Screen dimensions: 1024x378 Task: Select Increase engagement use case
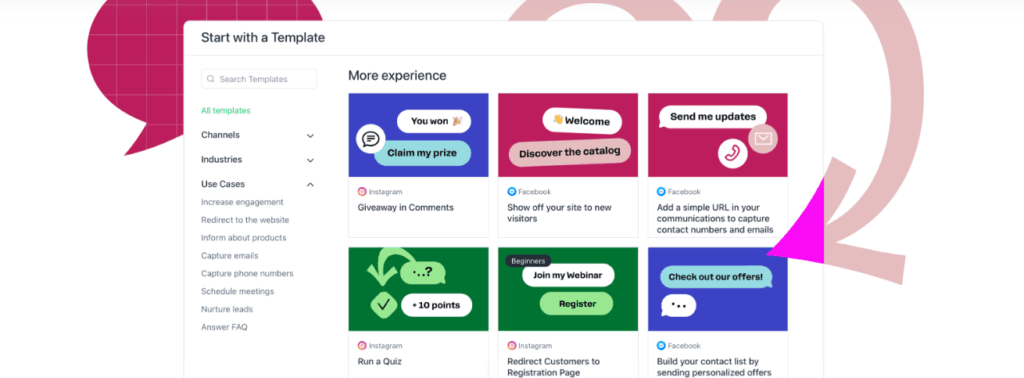point(242,202)
